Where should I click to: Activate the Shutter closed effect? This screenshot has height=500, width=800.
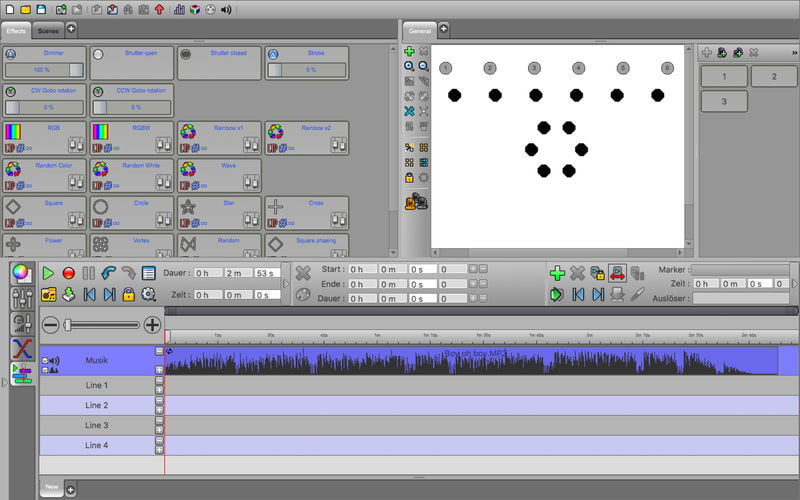tap(219, 63)
